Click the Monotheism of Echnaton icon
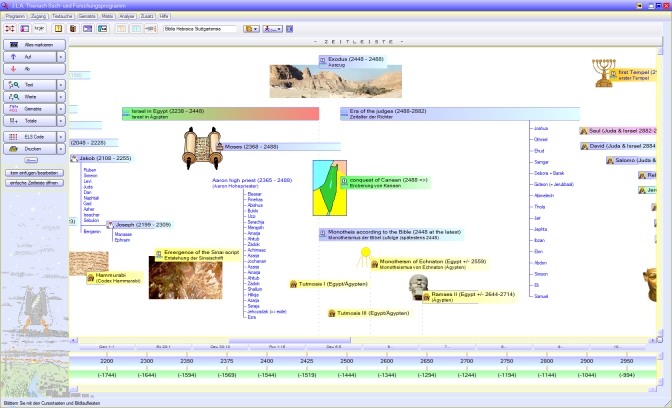672x408 pixels. click(x=374, y=264)
